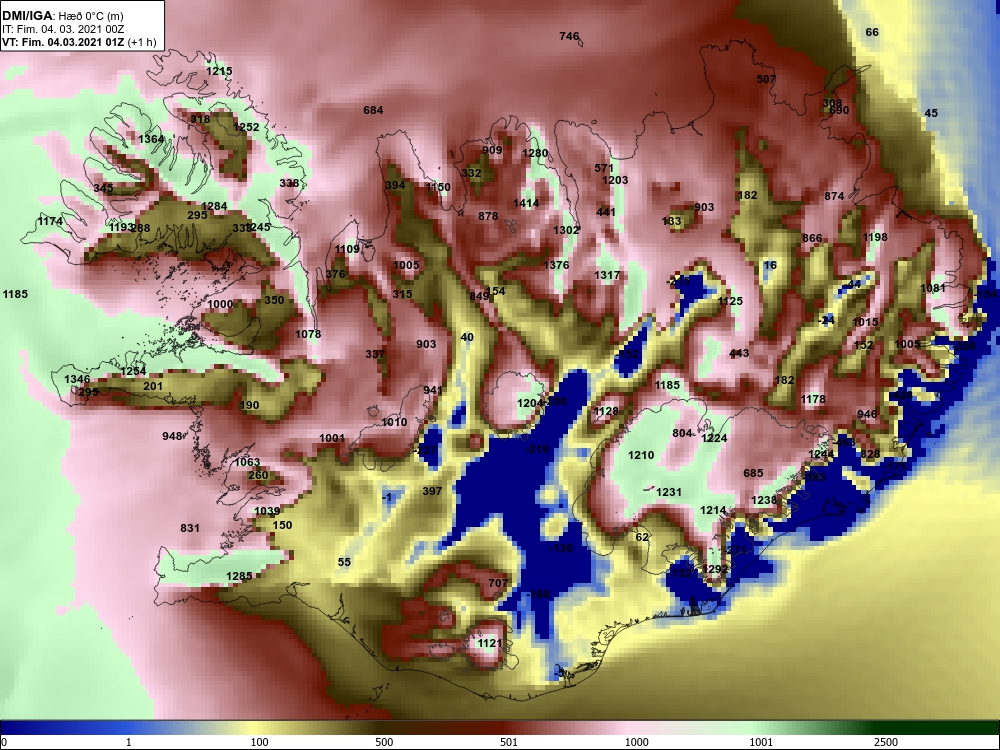Click the map value '1302'
Screen dimensions: 1000x750
566,230
